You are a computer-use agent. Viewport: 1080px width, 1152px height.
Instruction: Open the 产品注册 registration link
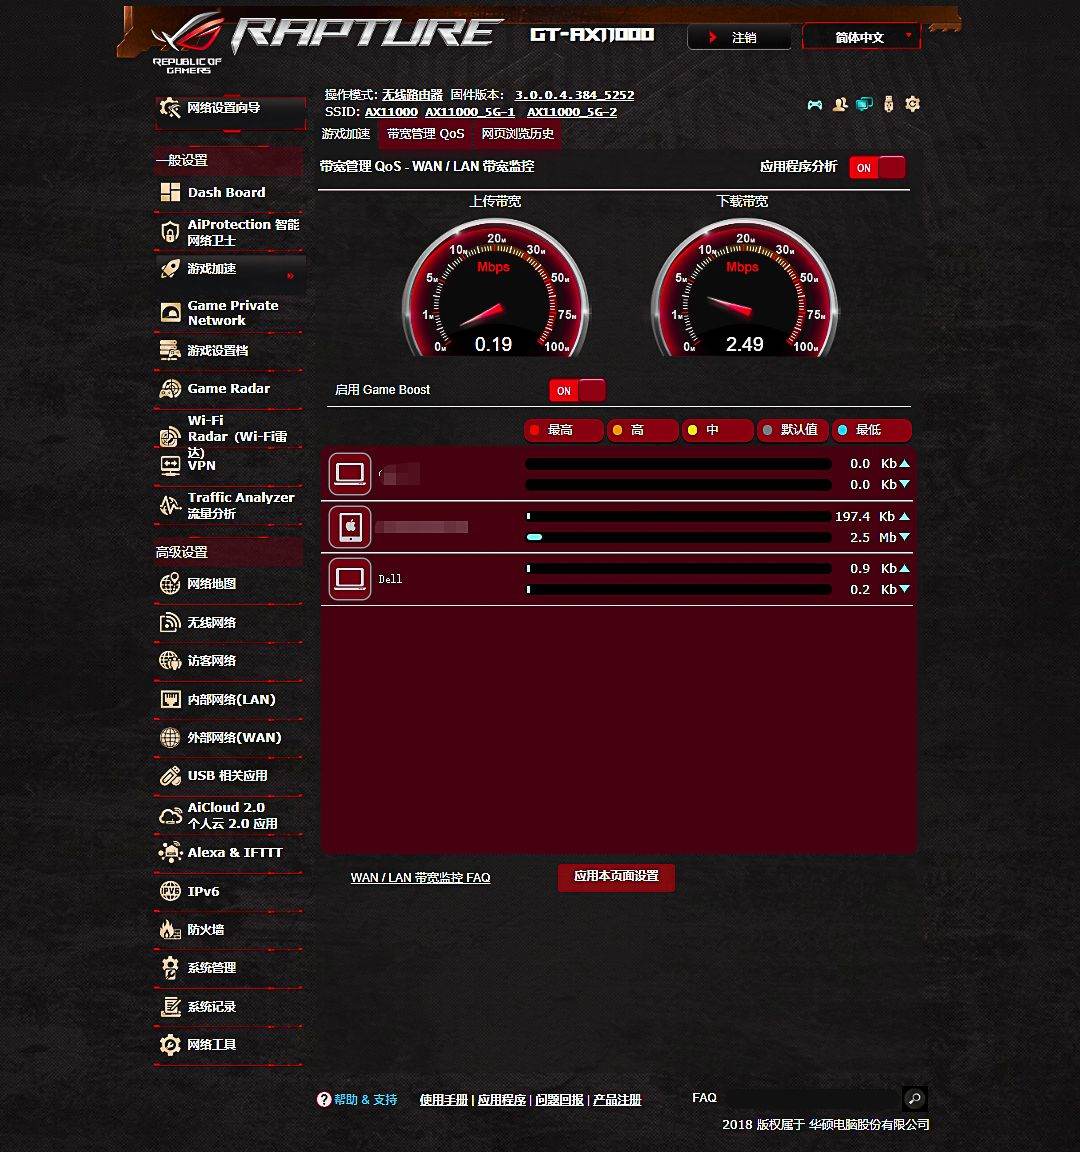[x=617, y=1100]
